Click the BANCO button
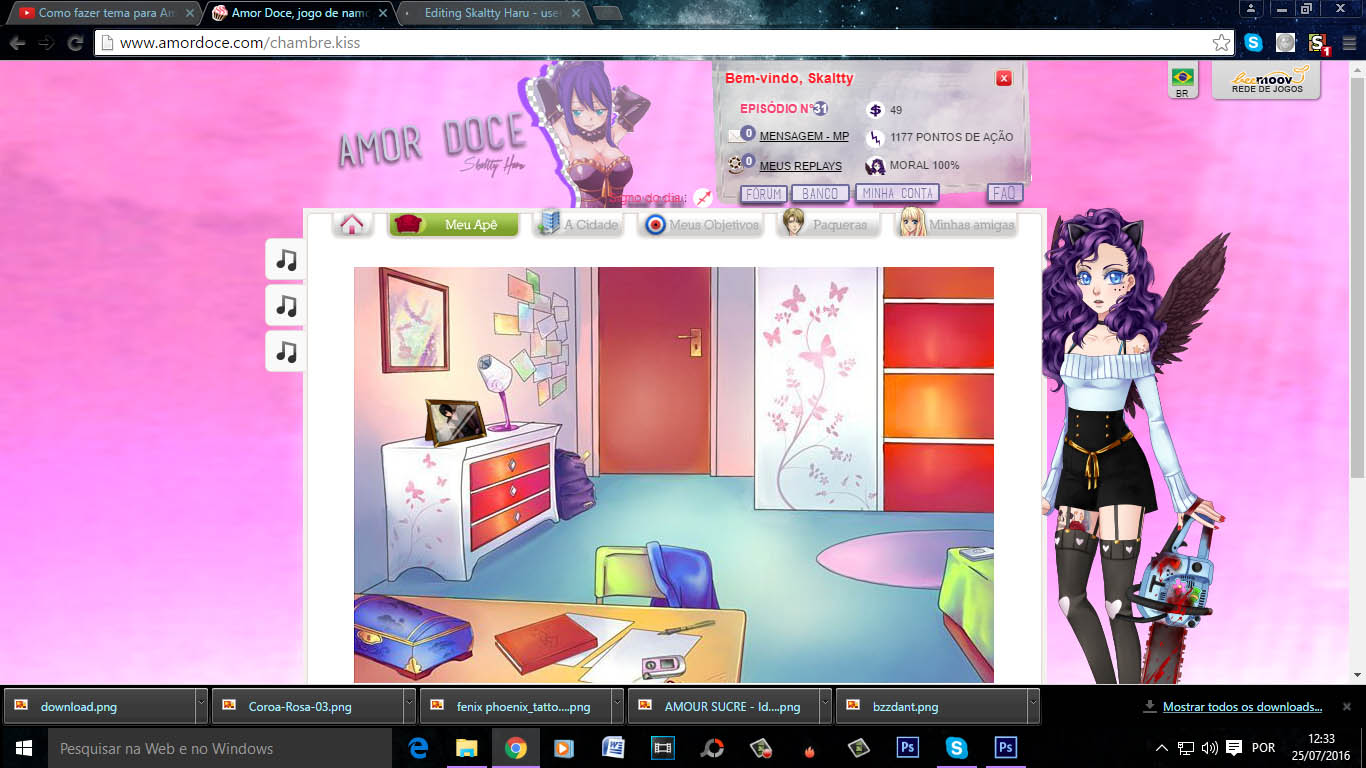 821,194
